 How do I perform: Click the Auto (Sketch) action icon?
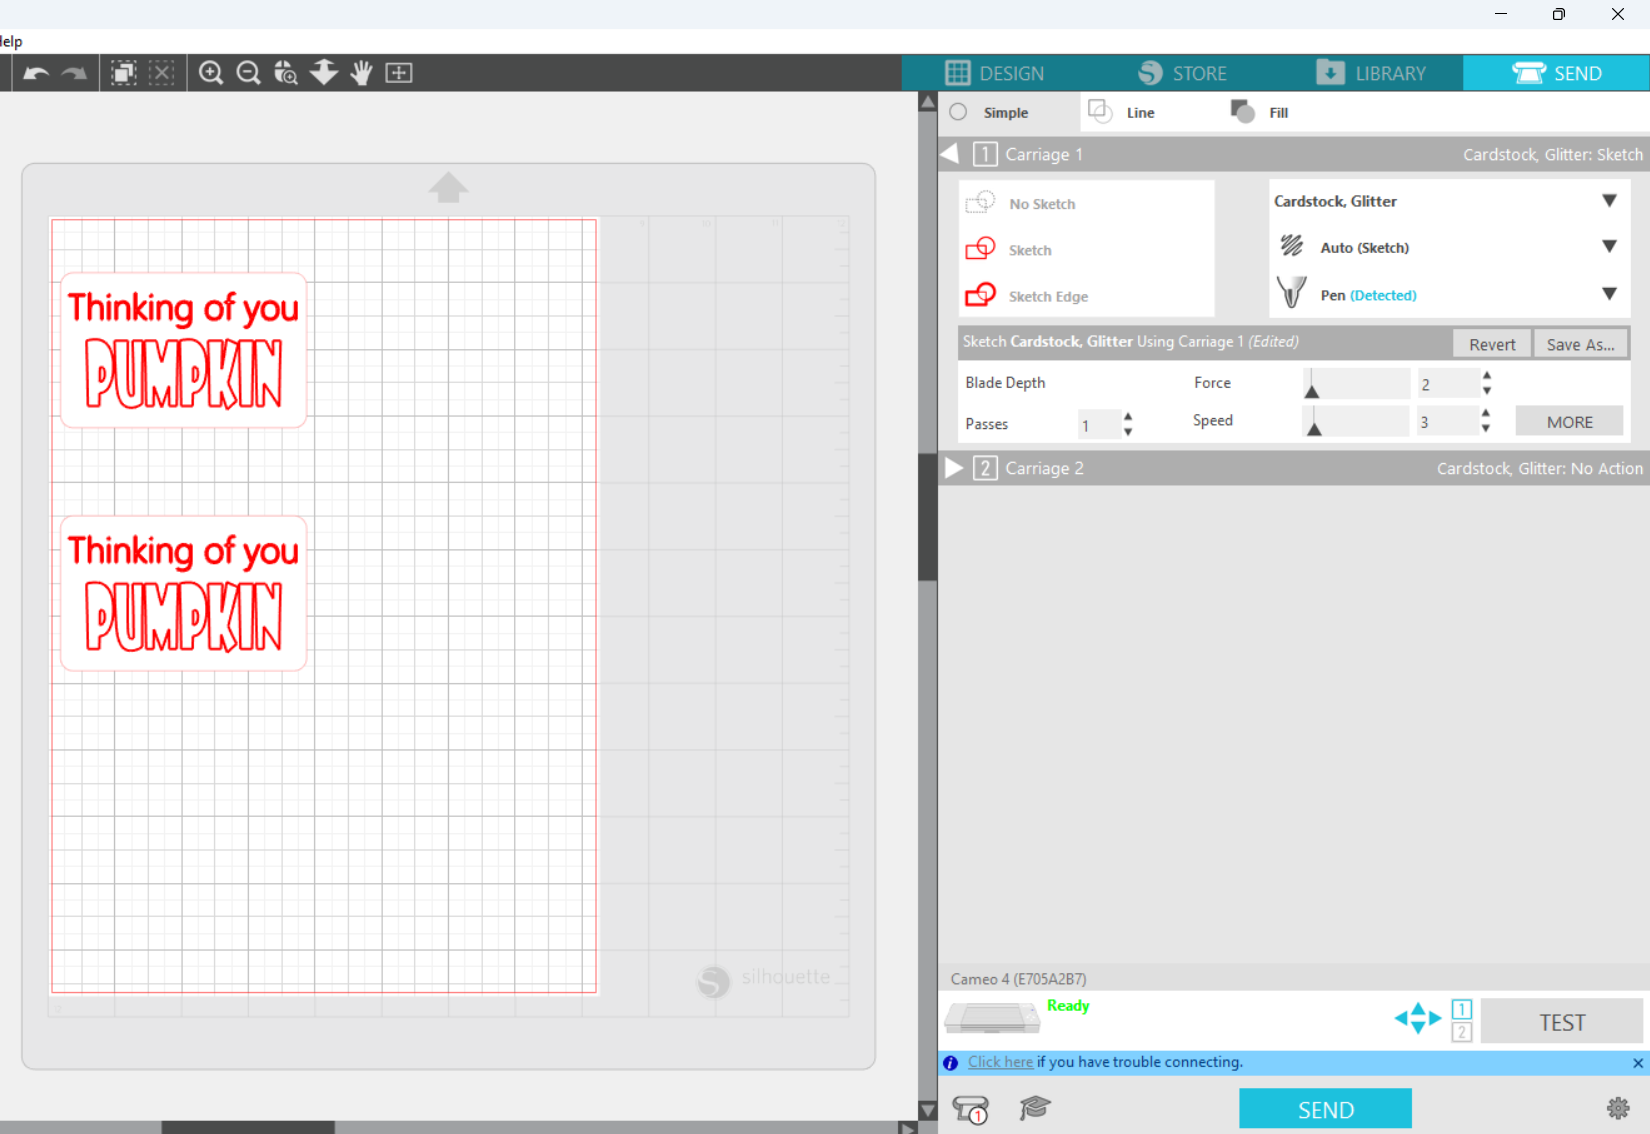1292,246
